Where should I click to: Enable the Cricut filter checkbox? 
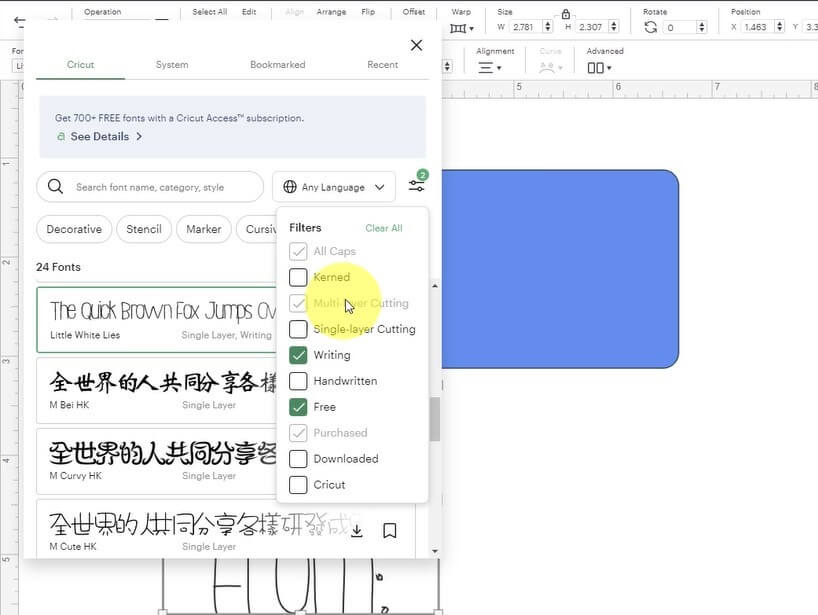[x=298, y=485]
